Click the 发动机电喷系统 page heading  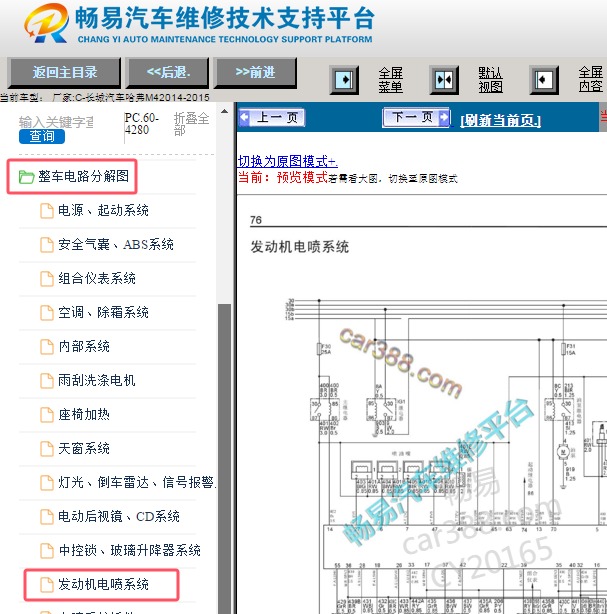[x=300, y=247]
